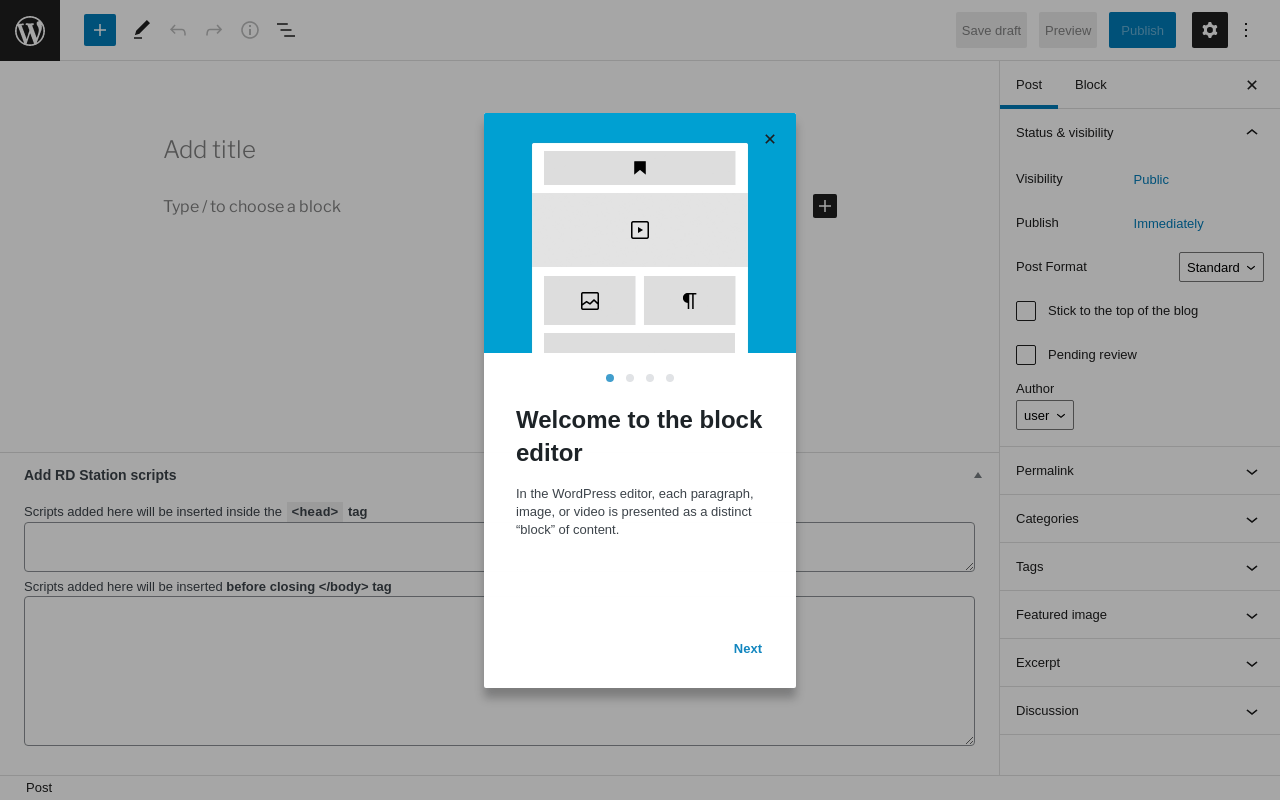Click the Undo arrow icon
1280x800 pixels.
click(x=178, y=30)
